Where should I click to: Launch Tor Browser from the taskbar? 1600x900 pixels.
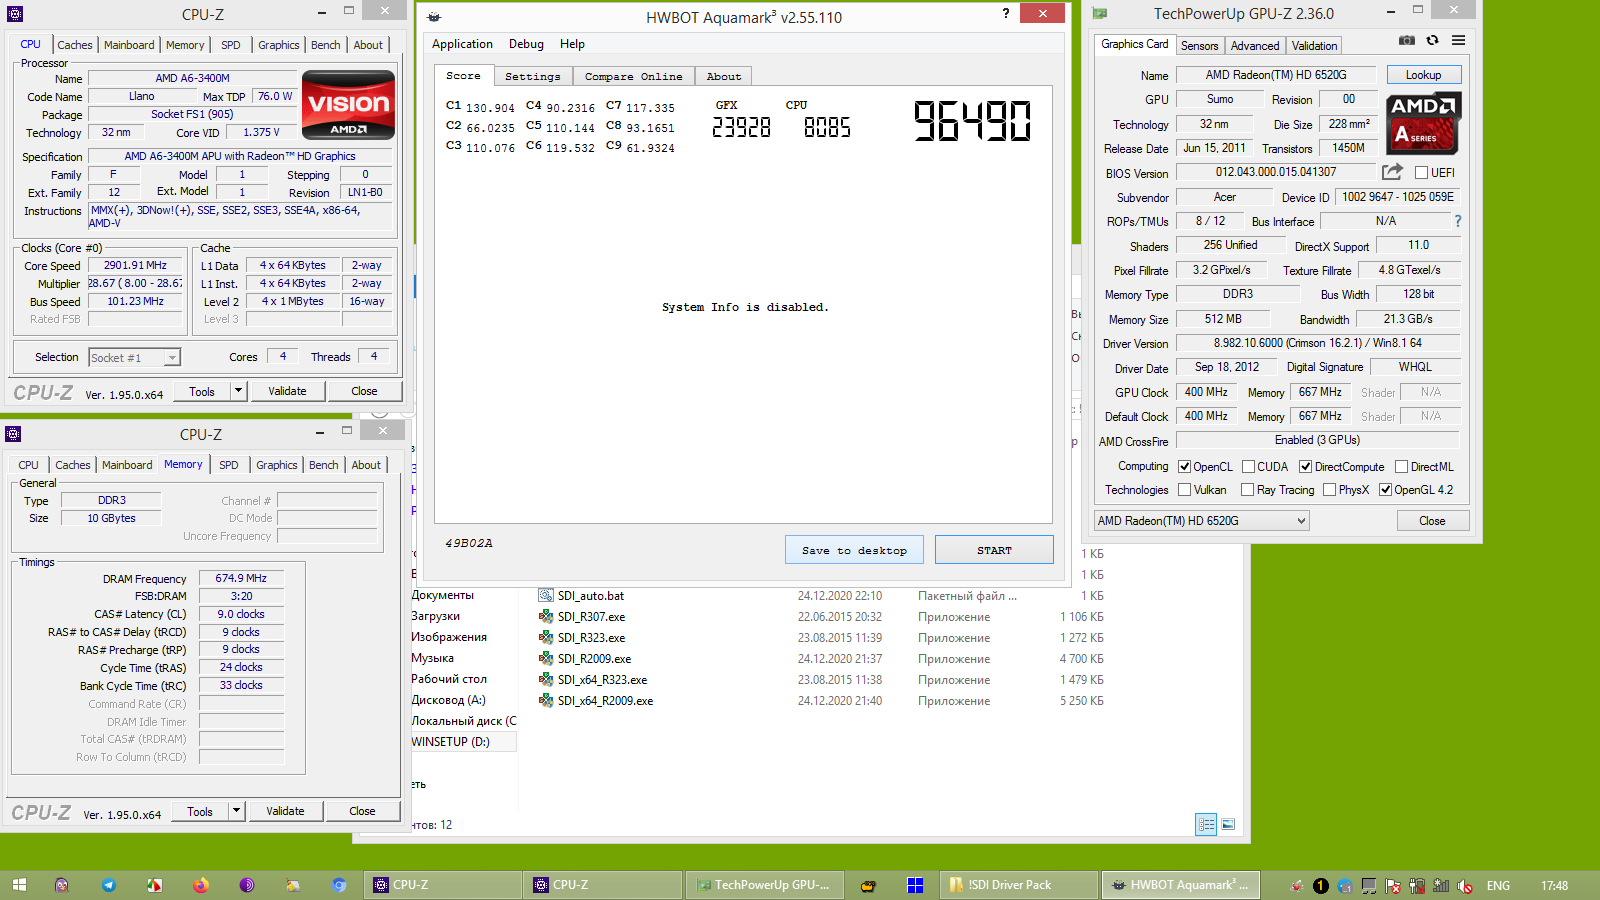click(x=247, y=885)
